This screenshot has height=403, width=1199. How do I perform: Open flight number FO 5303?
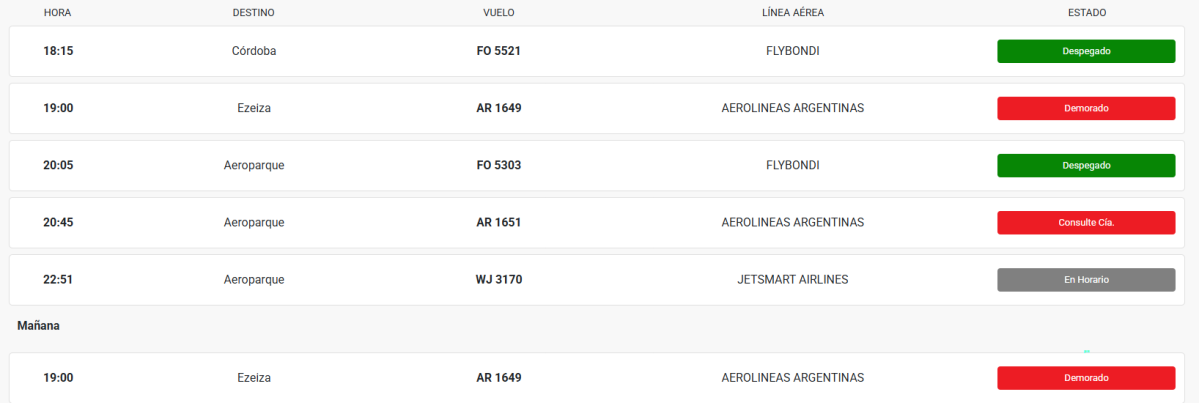(x=498, y=165)
